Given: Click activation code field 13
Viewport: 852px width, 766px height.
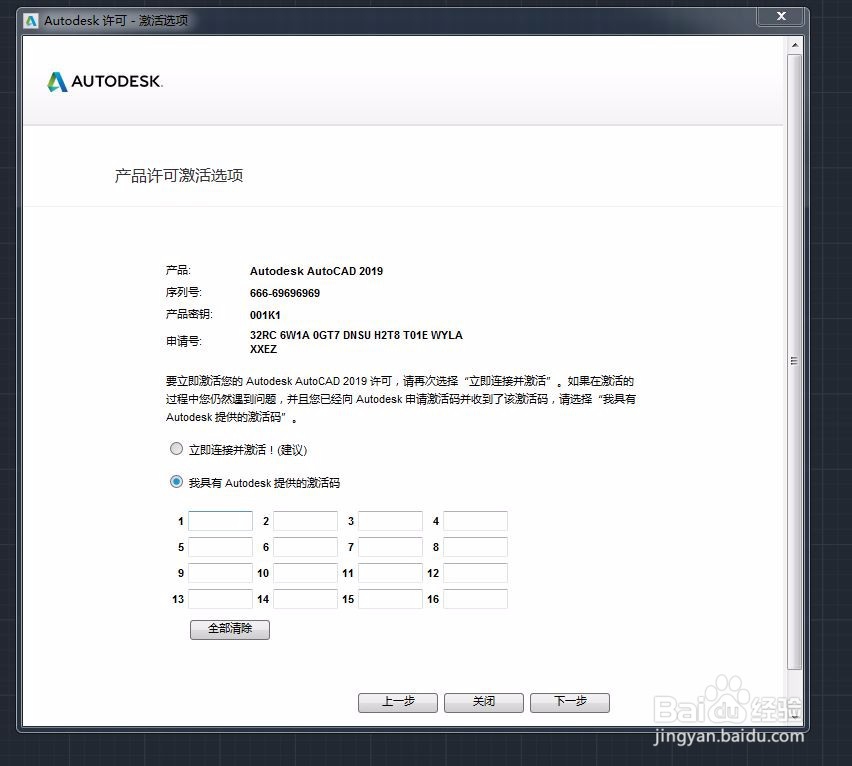Looking at the screenshot, I should [221, 599].
